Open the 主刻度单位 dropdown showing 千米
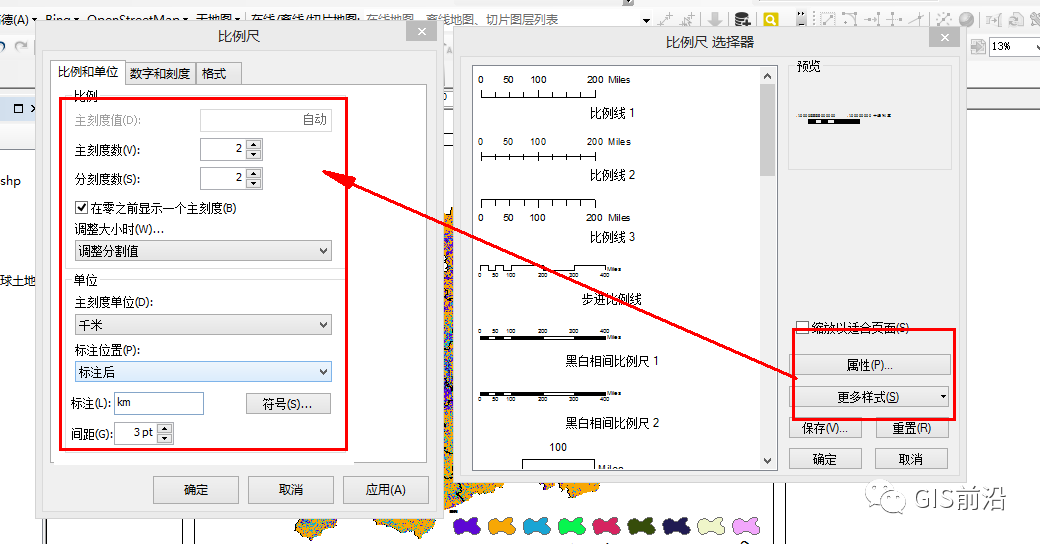 tap(203, 325)
